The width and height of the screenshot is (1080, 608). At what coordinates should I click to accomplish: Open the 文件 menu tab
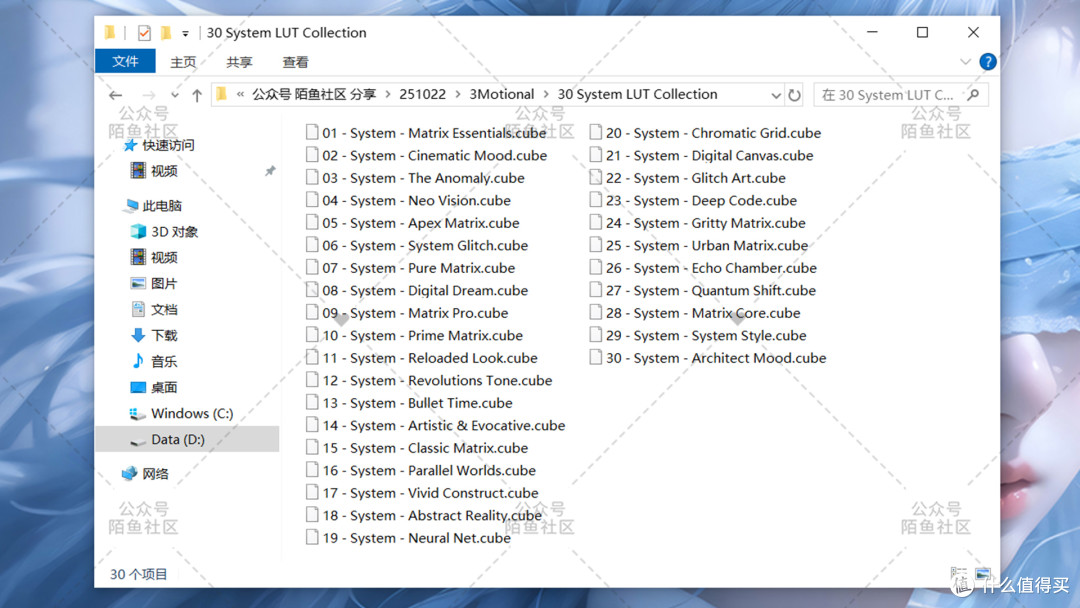[x=125, y=61]
